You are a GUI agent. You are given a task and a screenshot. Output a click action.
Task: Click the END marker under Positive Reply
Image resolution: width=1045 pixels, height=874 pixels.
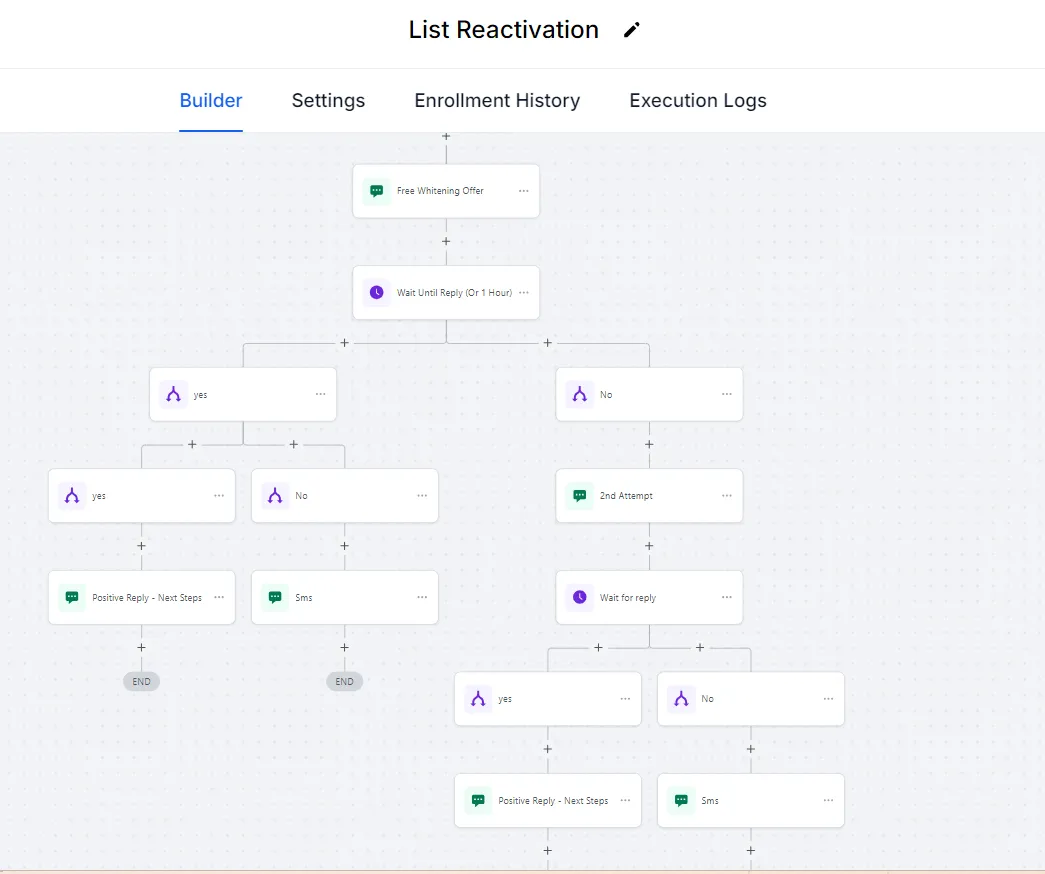(x=141, y=682)
